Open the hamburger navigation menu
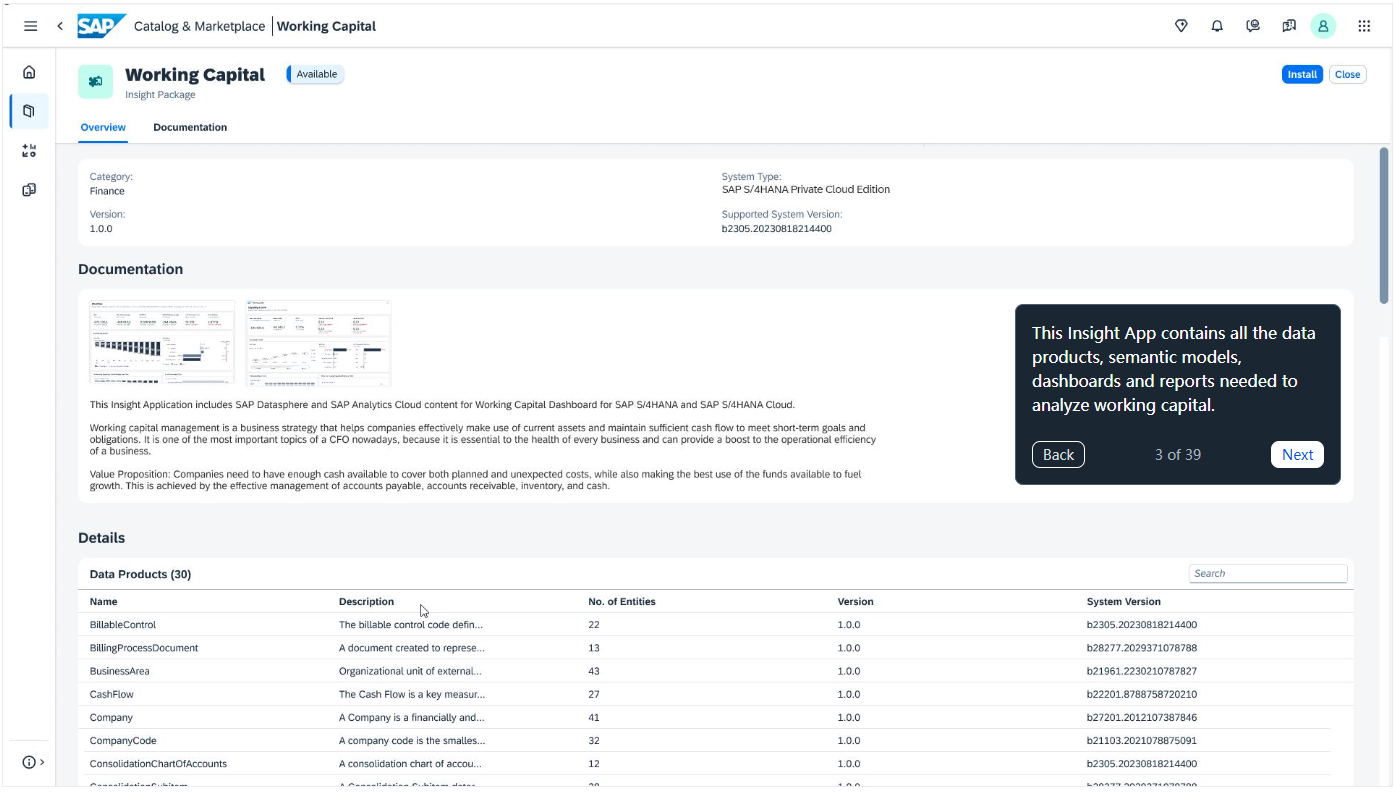The height and width of the screenshot is (795, 1395). [30, 26]
